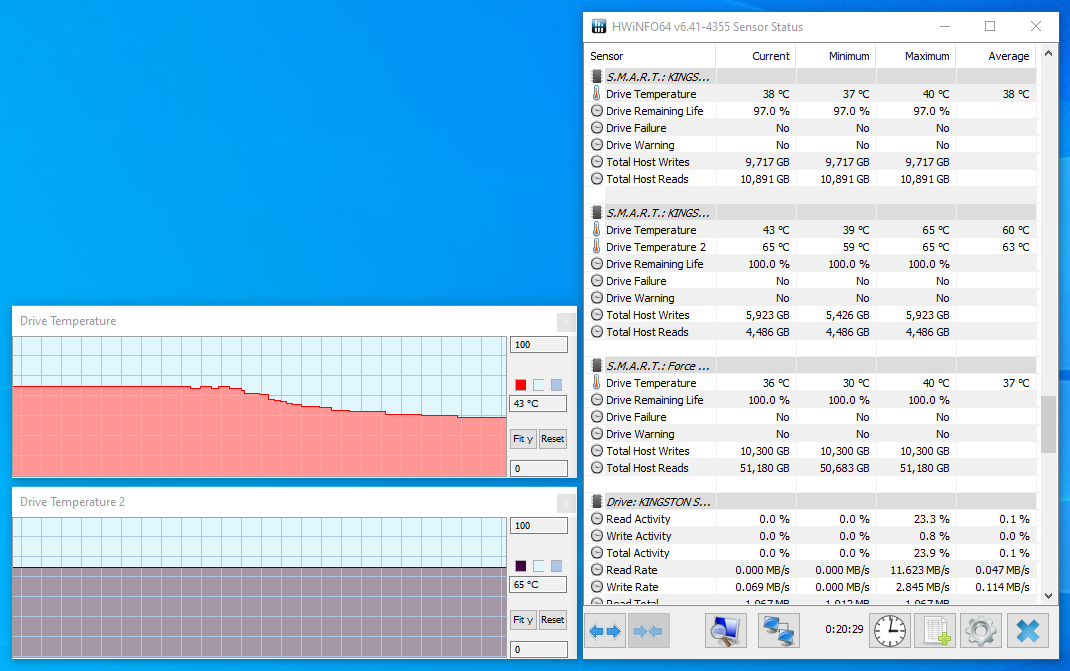Select the dark blue color swatch
The image size is (1070, 671).
[519, 565]
